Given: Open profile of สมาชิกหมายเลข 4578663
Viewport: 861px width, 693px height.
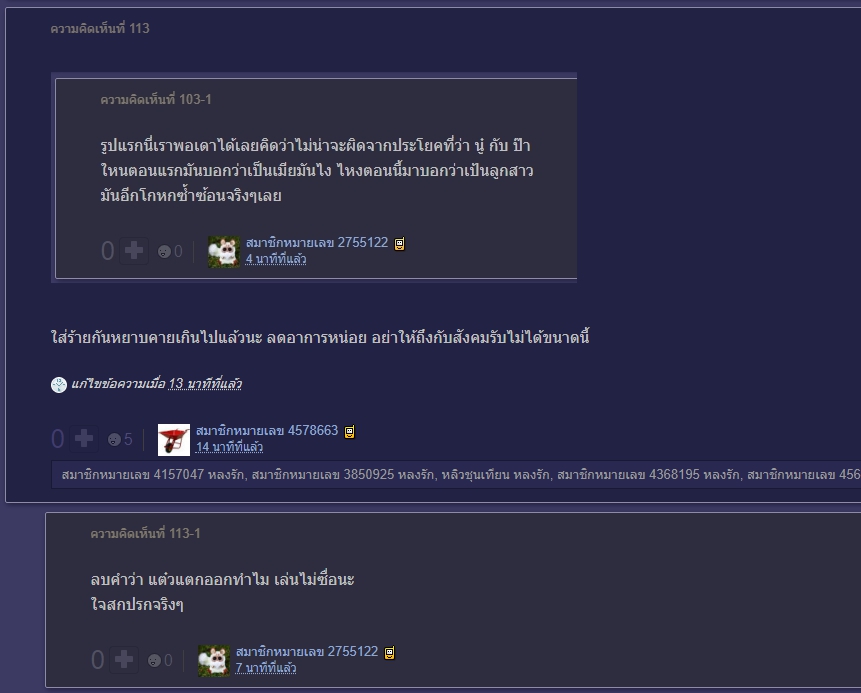Looking at the screenshot, I should pyautogui.click(x=267, y=431).
